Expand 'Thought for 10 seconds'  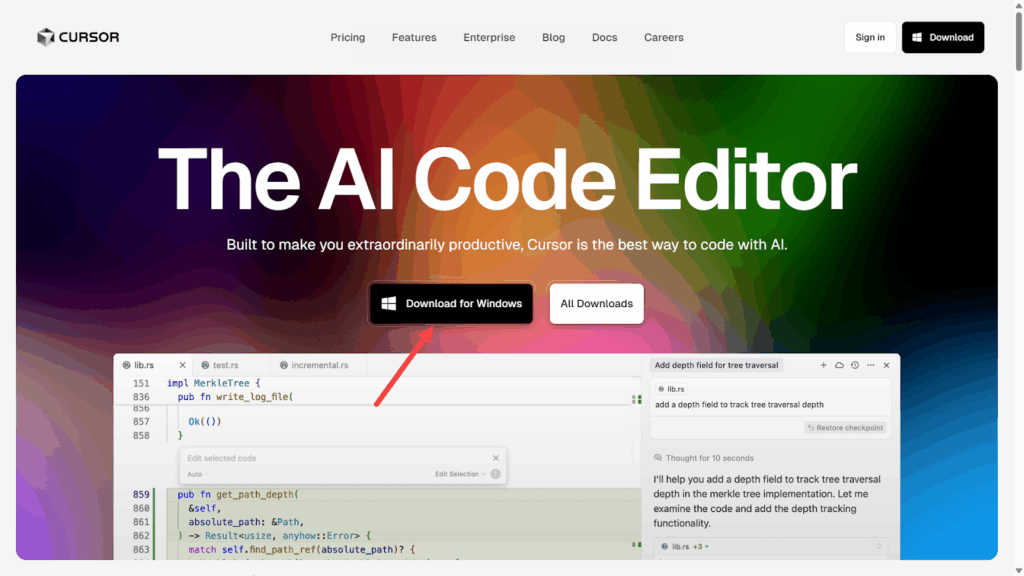click(704, 458)
